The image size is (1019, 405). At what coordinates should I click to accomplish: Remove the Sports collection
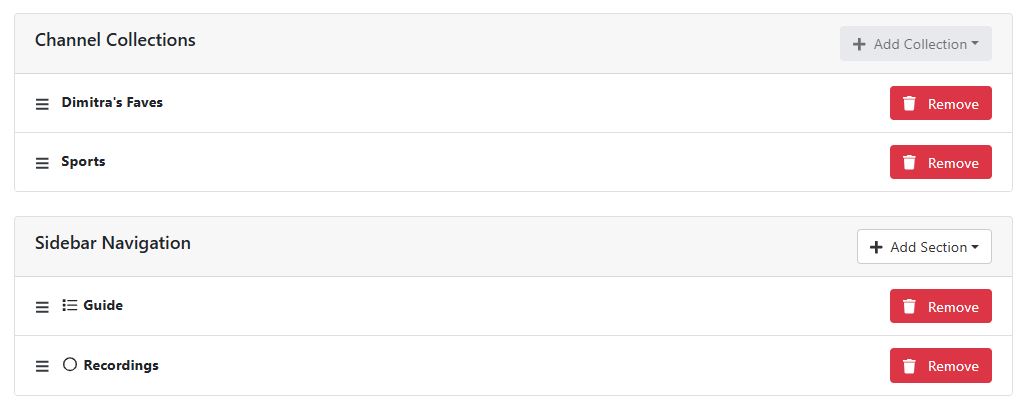[940, 163]
